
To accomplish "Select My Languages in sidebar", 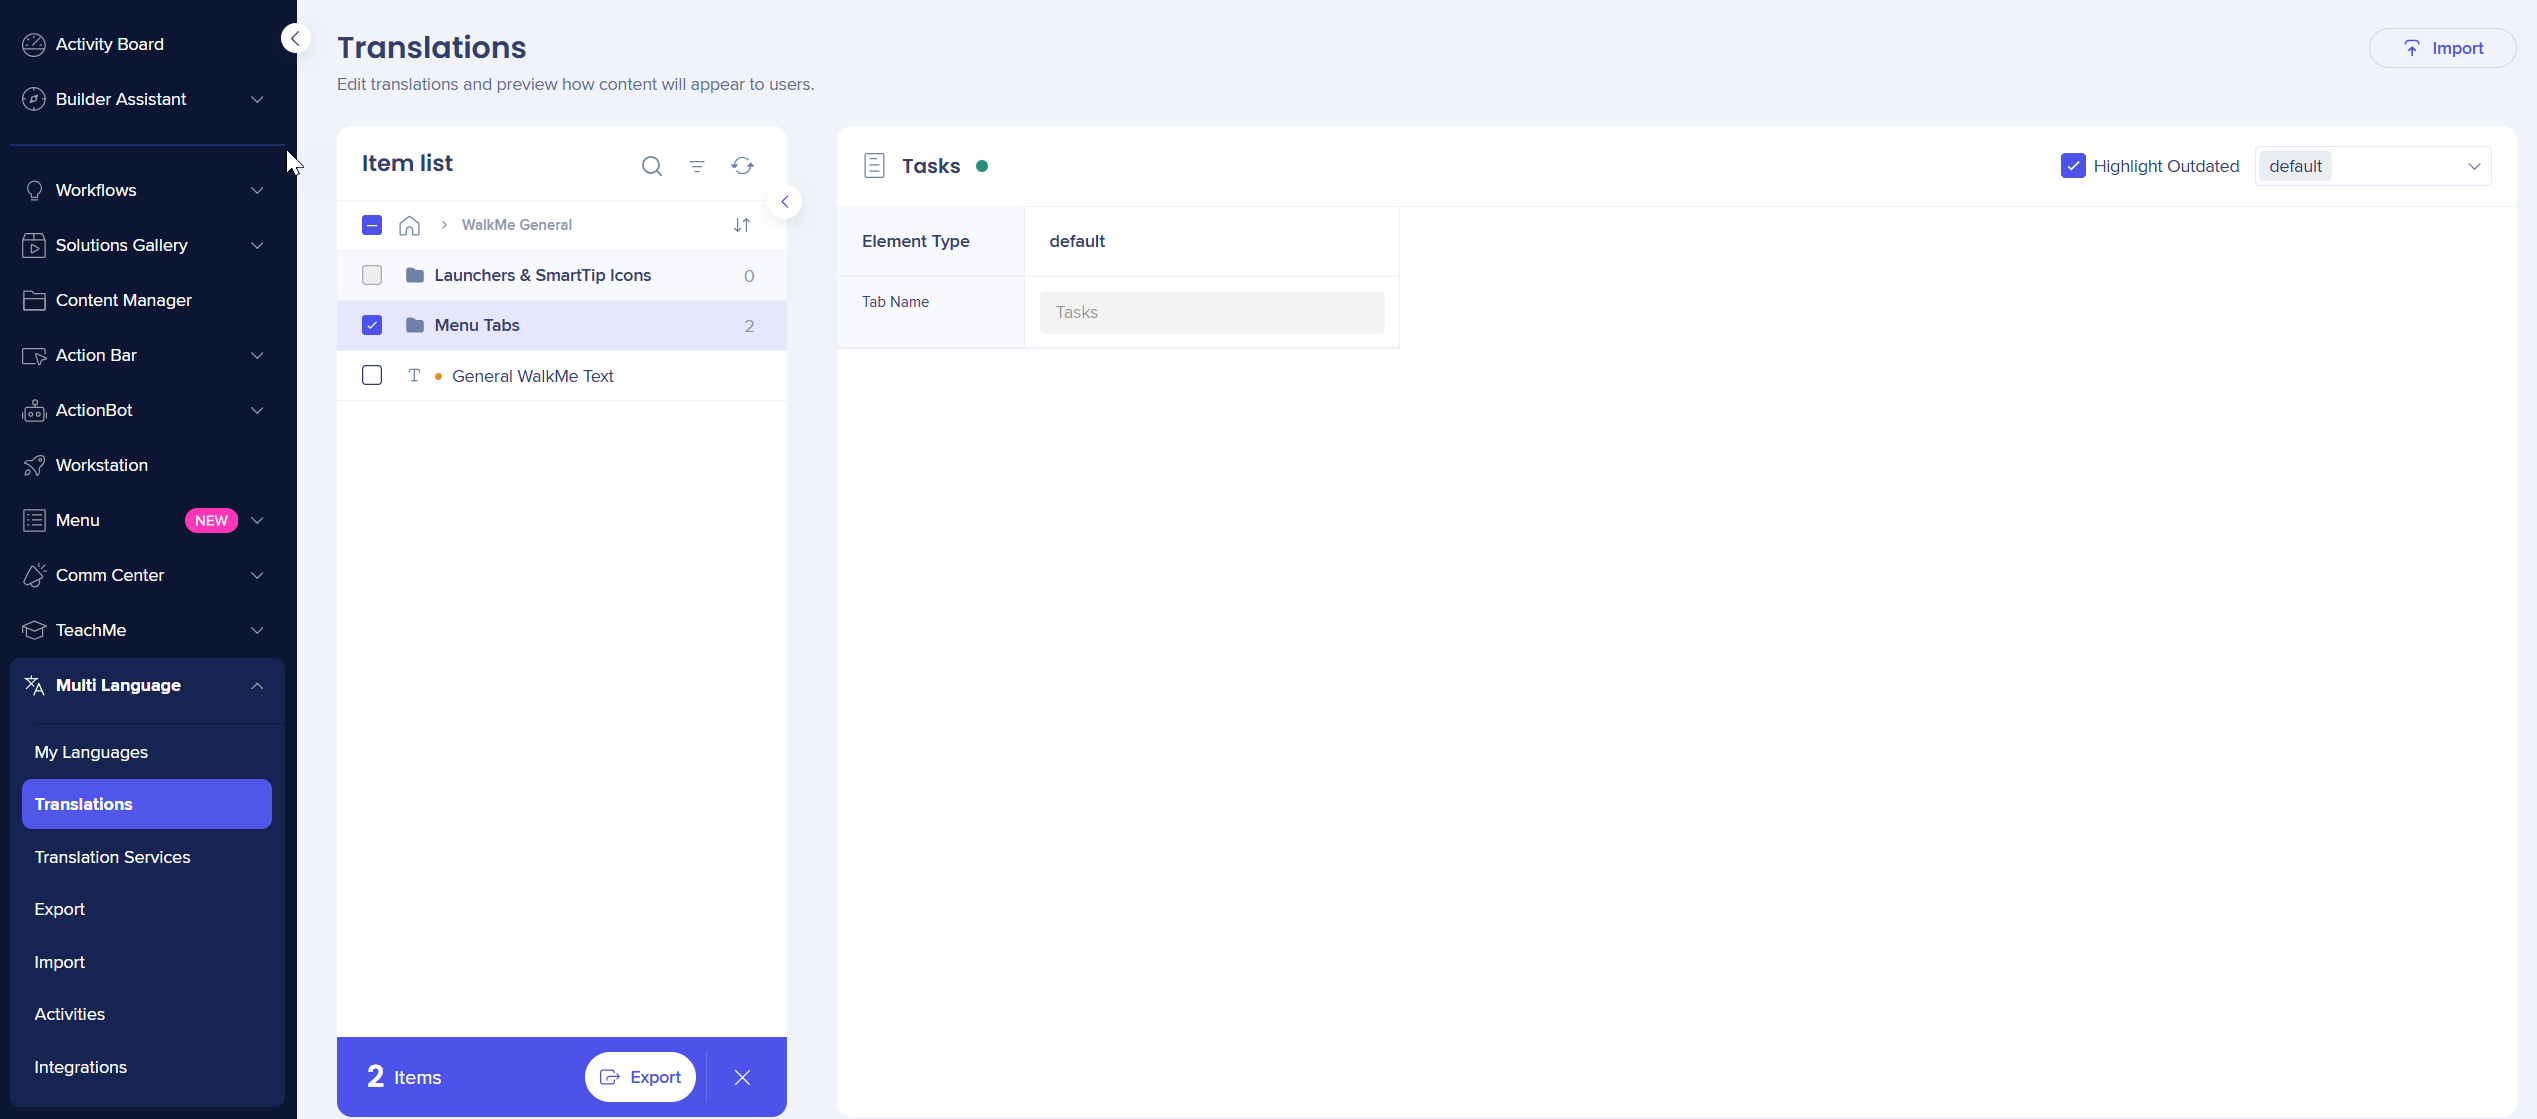I will pyautogui.click(x=91, y=752).
